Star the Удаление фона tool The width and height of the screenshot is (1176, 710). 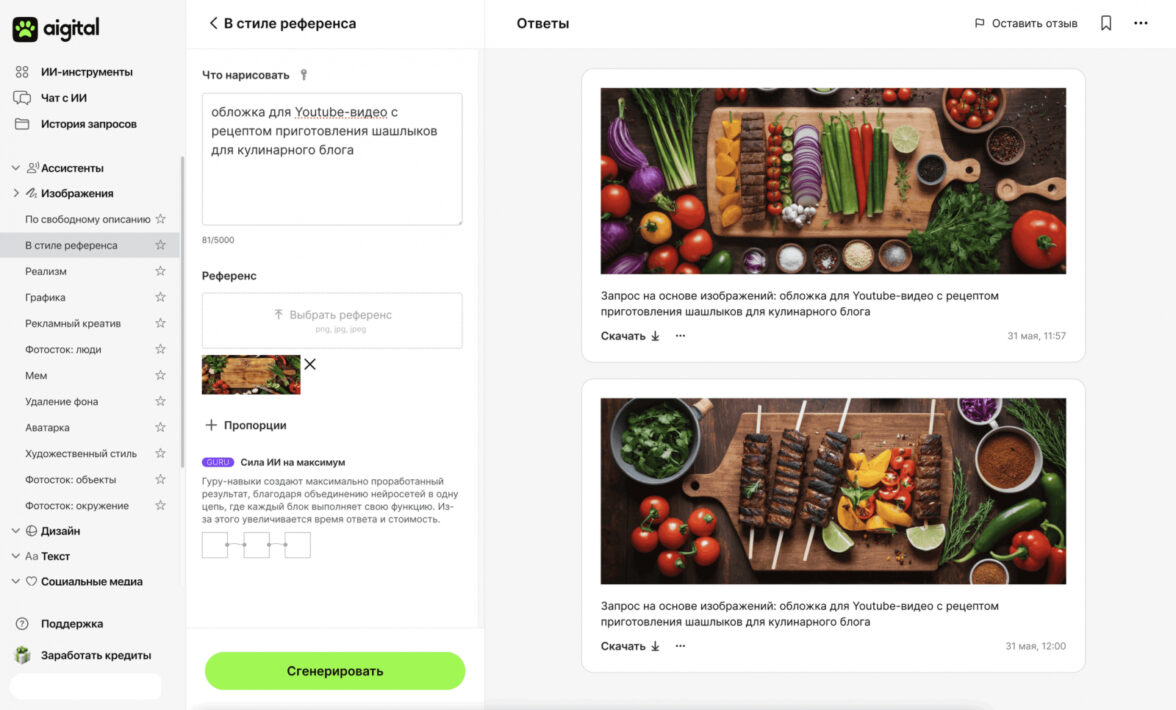(160, 401)
